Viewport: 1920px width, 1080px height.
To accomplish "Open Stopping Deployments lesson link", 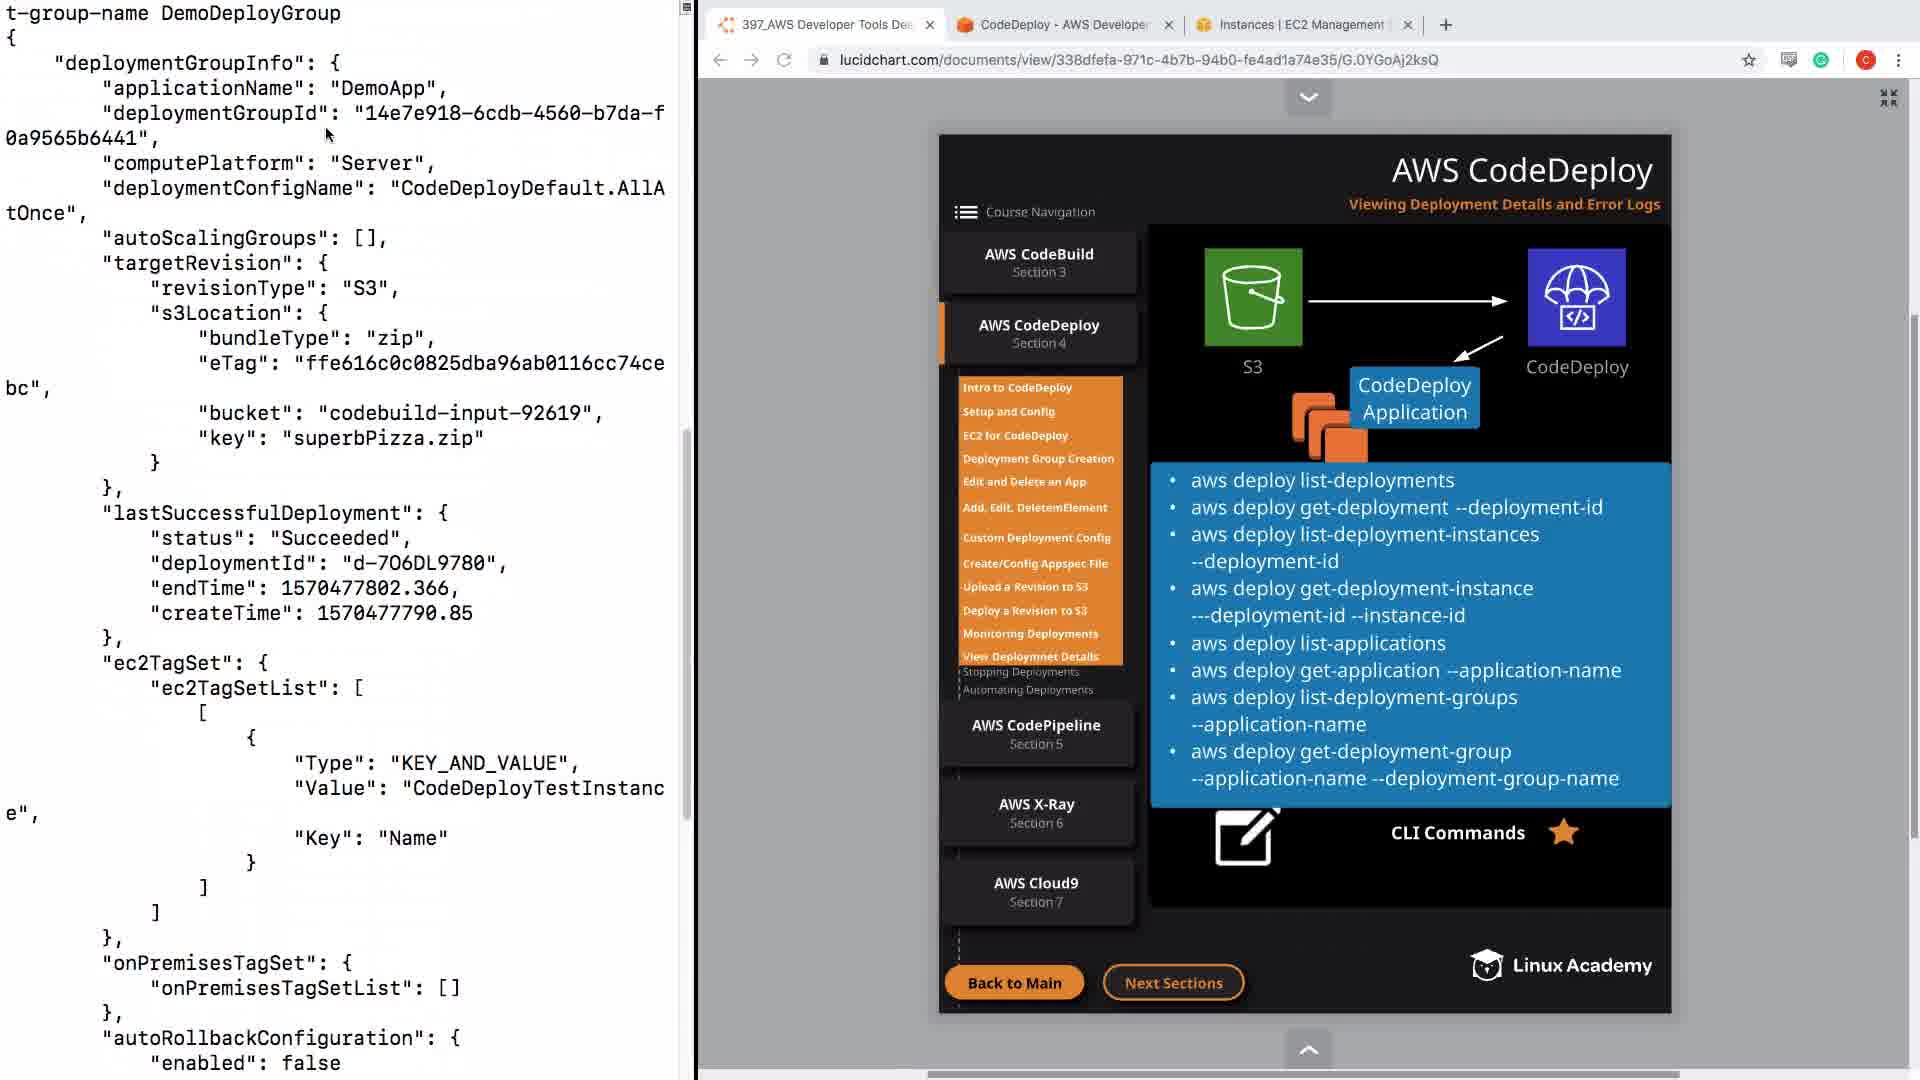I will point(1020,672).
